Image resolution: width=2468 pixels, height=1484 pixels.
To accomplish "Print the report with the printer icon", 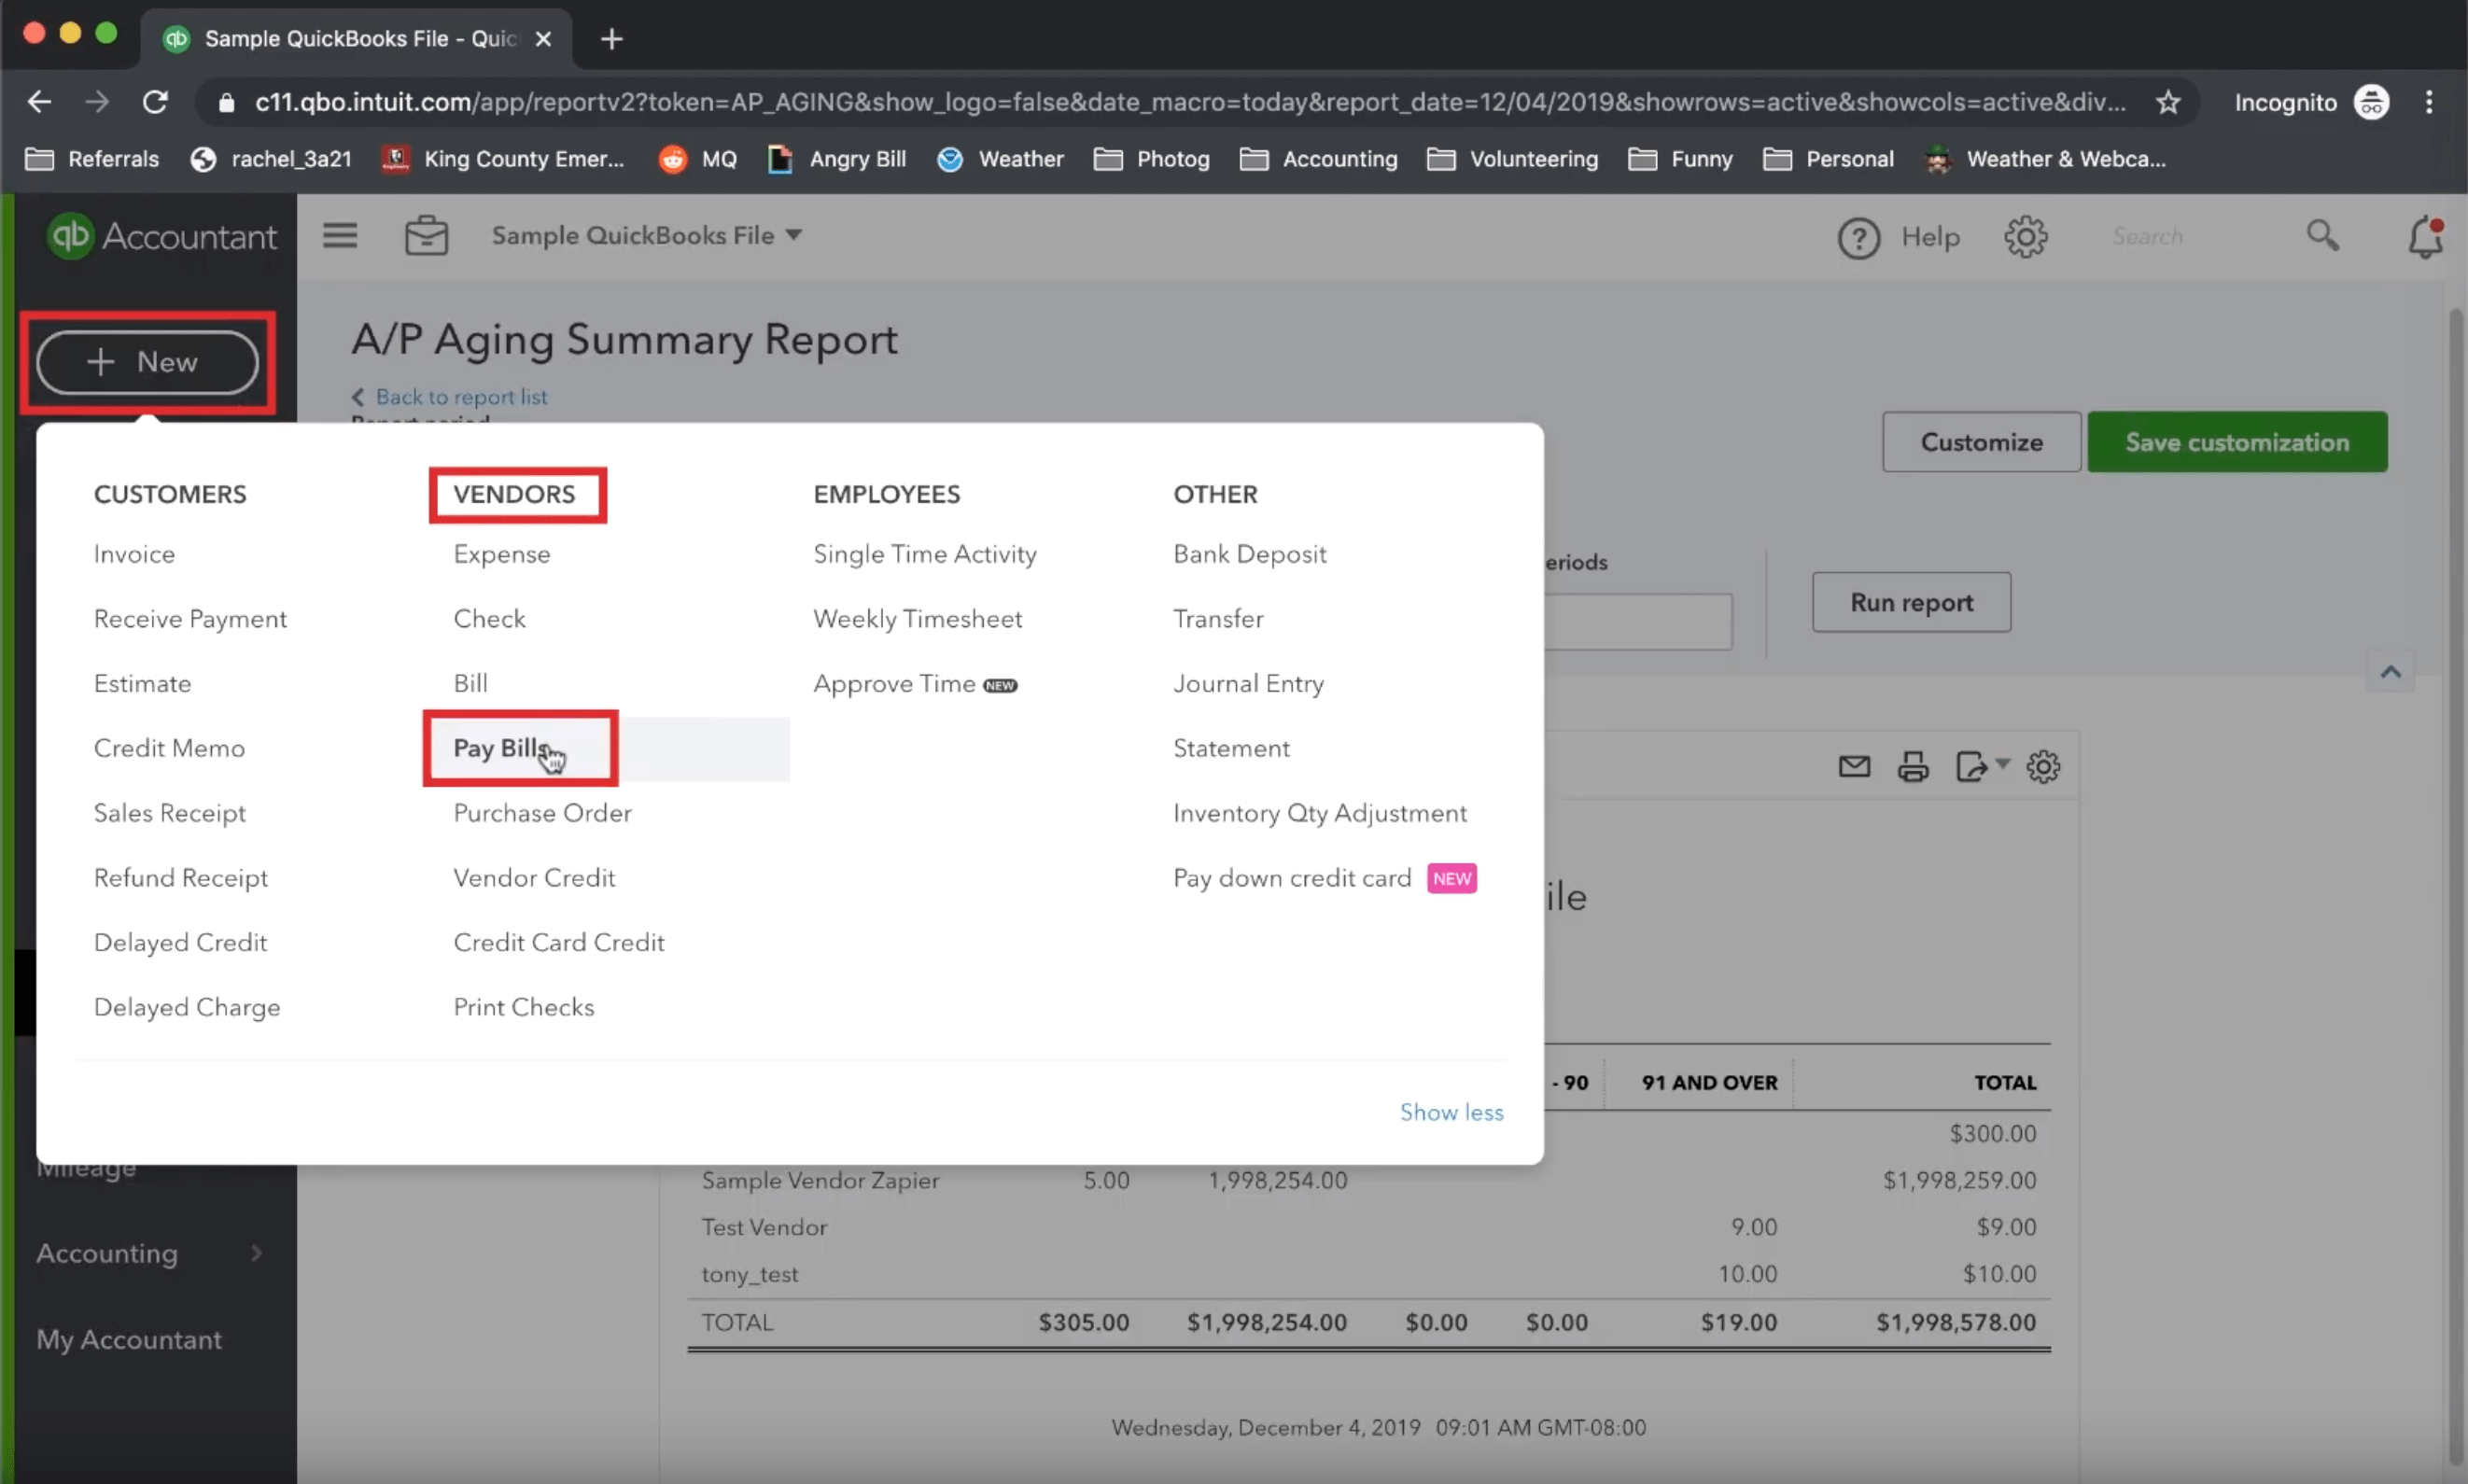I will pyautogui.click(x=1913, y=766).
